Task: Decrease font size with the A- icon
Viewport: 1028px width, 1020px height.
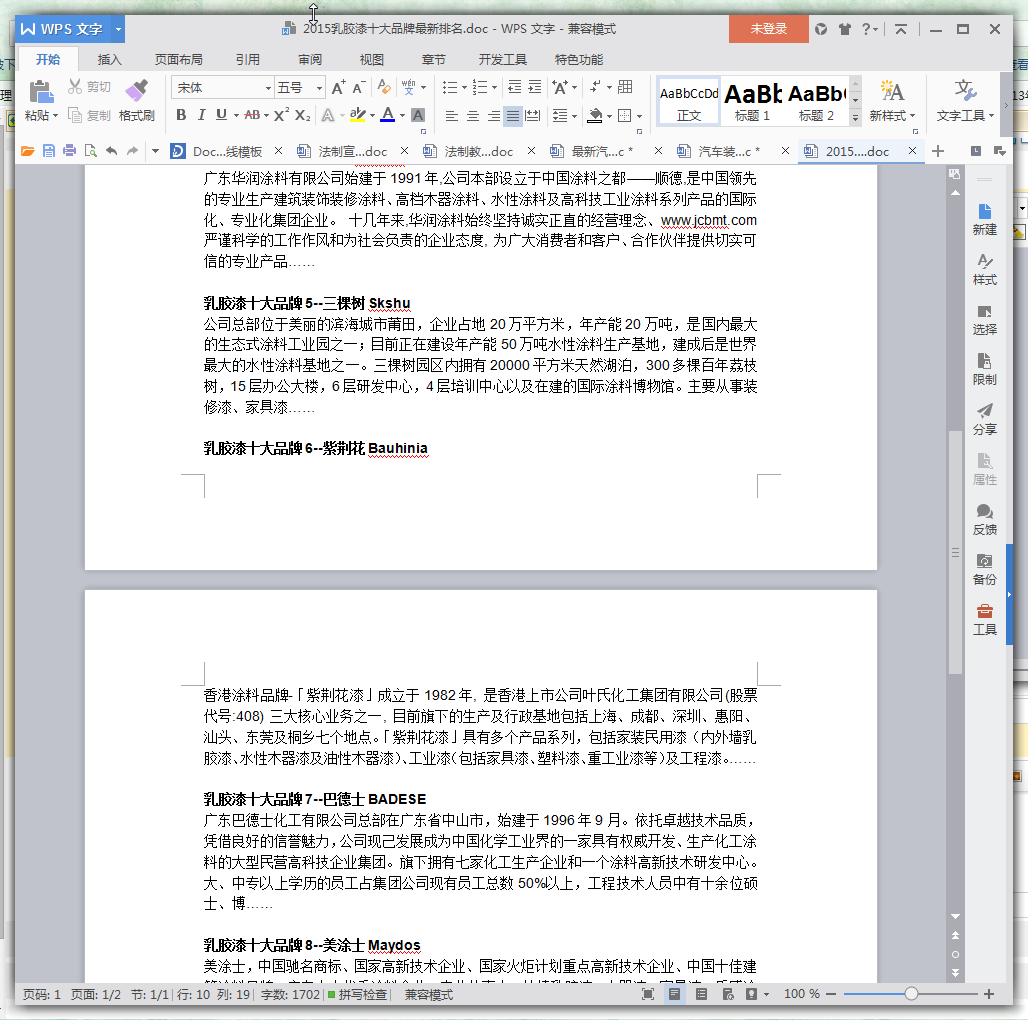Action: pyautogui.click(x=359, y=87)
